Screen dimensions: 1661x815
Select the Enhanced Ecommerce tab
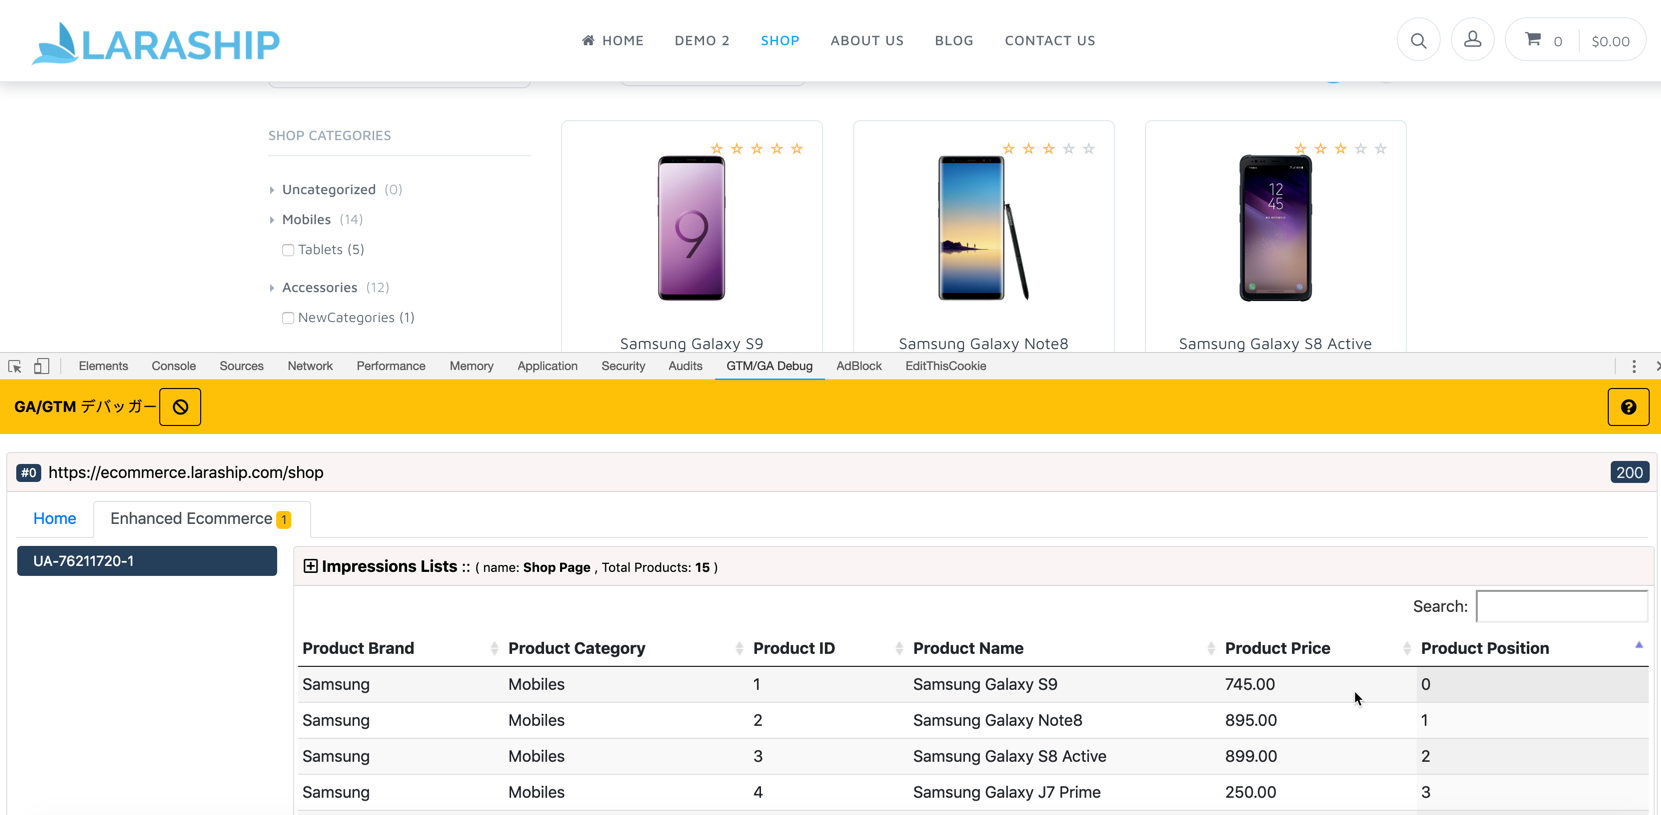(x=201, y=519)
